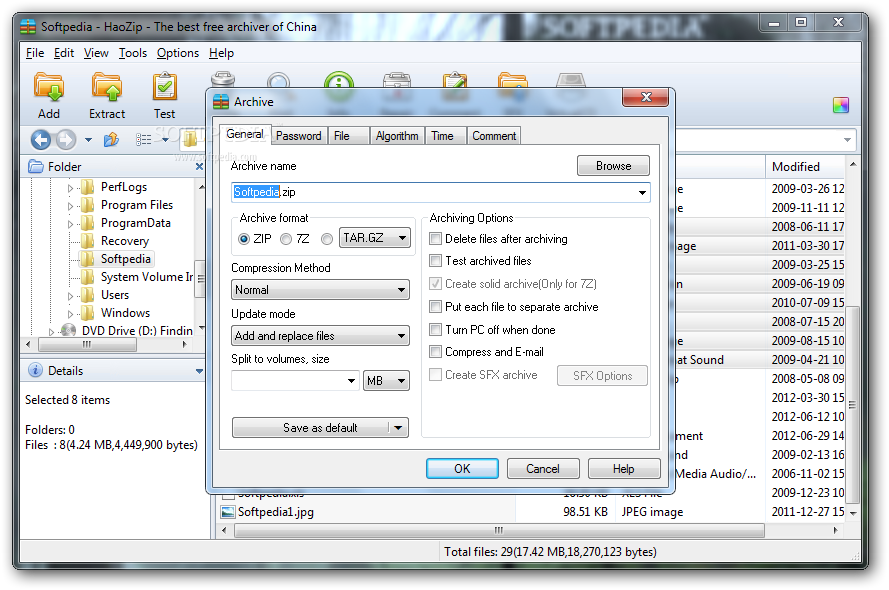This screenshot has height=590, width=889.
Task: Expand the PerfLogs tree node
Action: [x=70, y=188]
